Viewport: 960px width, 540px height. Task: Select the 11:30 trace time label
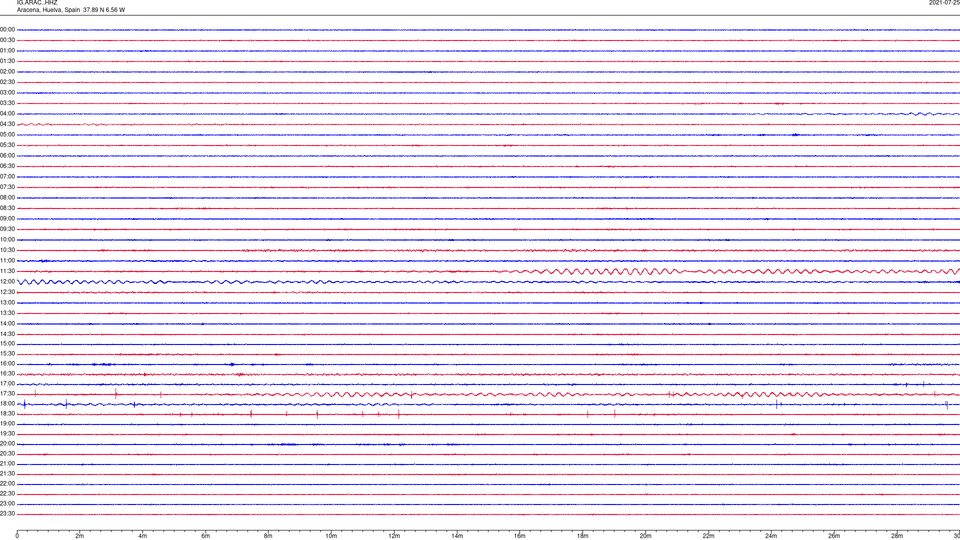[x=7, y=271]
